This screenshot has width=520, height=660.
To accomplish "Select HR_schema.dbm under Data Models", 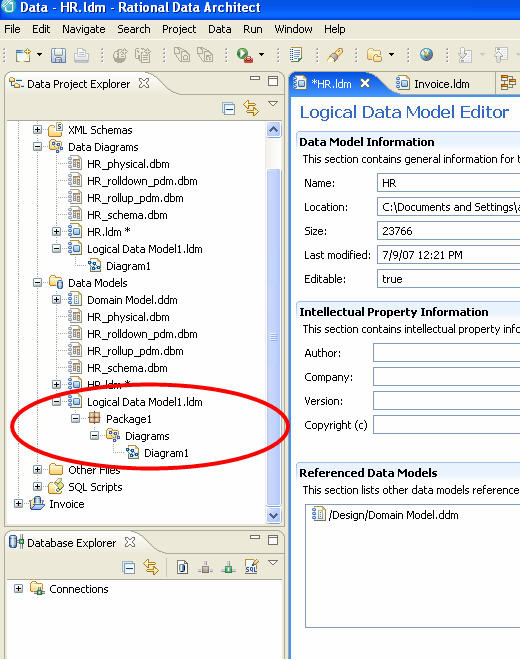I will point(127,368).
